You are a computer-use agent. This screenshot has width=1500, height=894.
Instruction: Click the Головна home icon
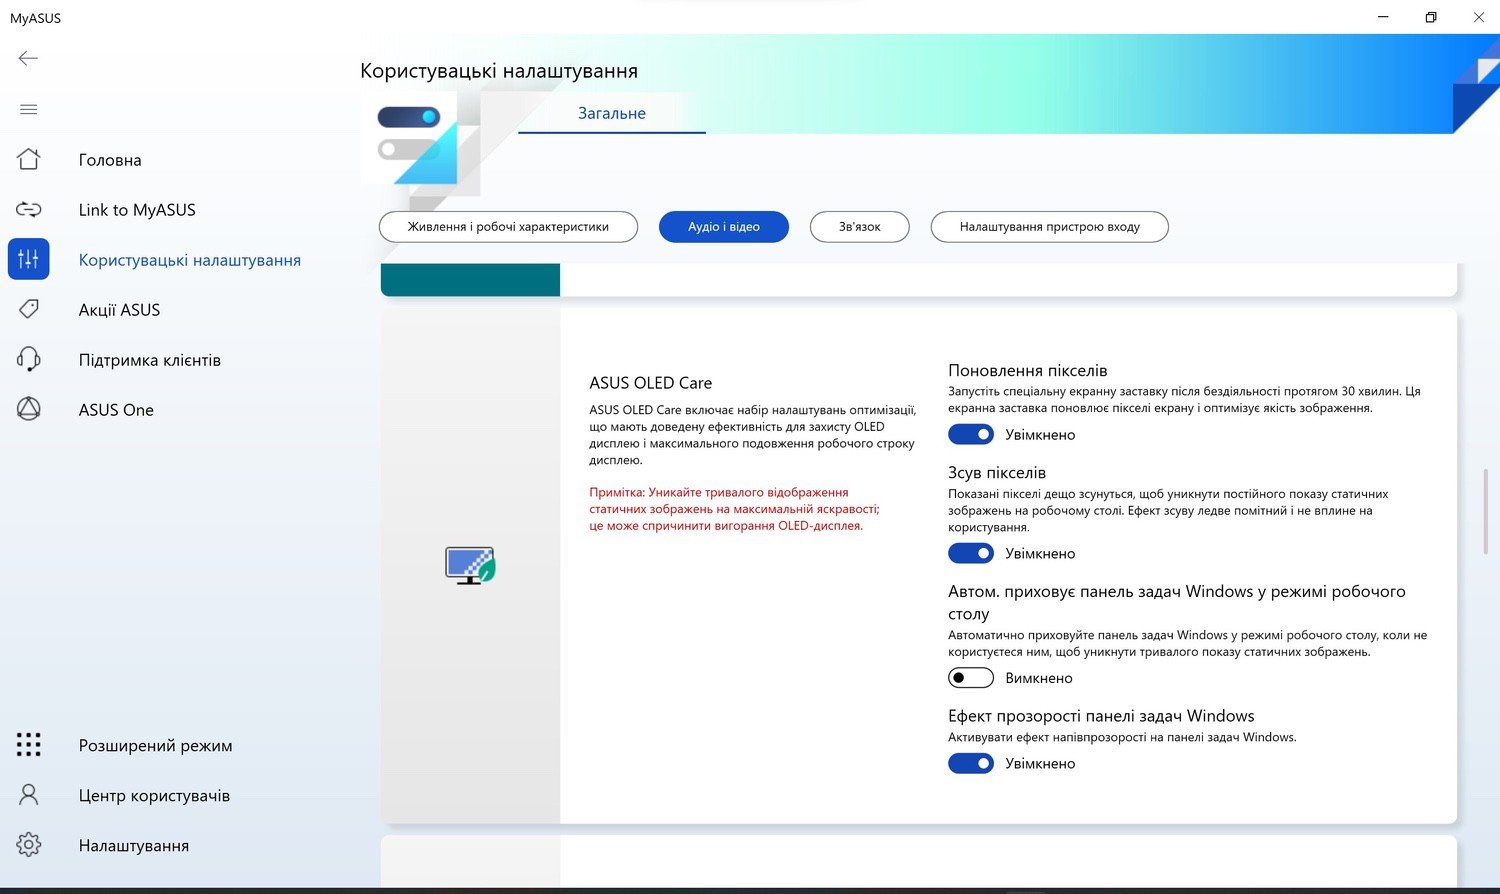point(28,159)
